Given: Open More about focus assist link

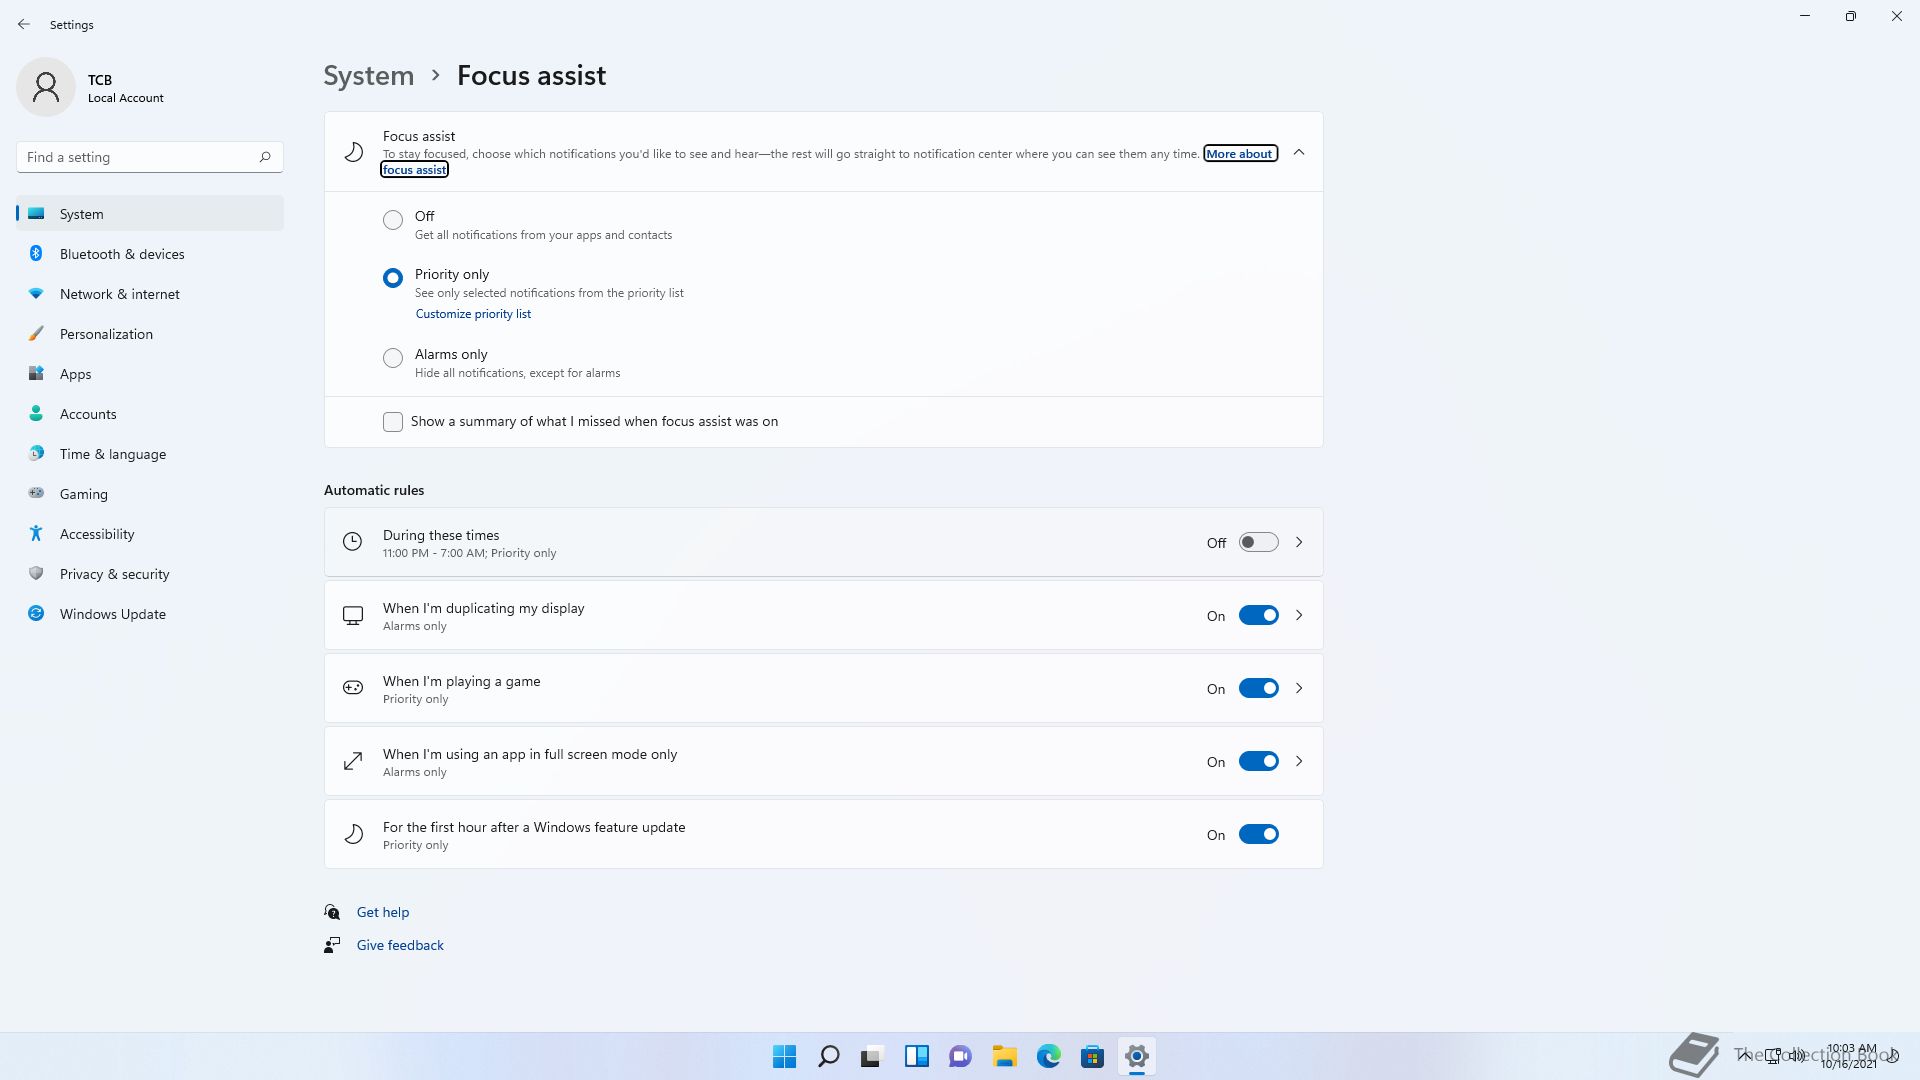Looking at the screenshot, I should point(1240,154).
